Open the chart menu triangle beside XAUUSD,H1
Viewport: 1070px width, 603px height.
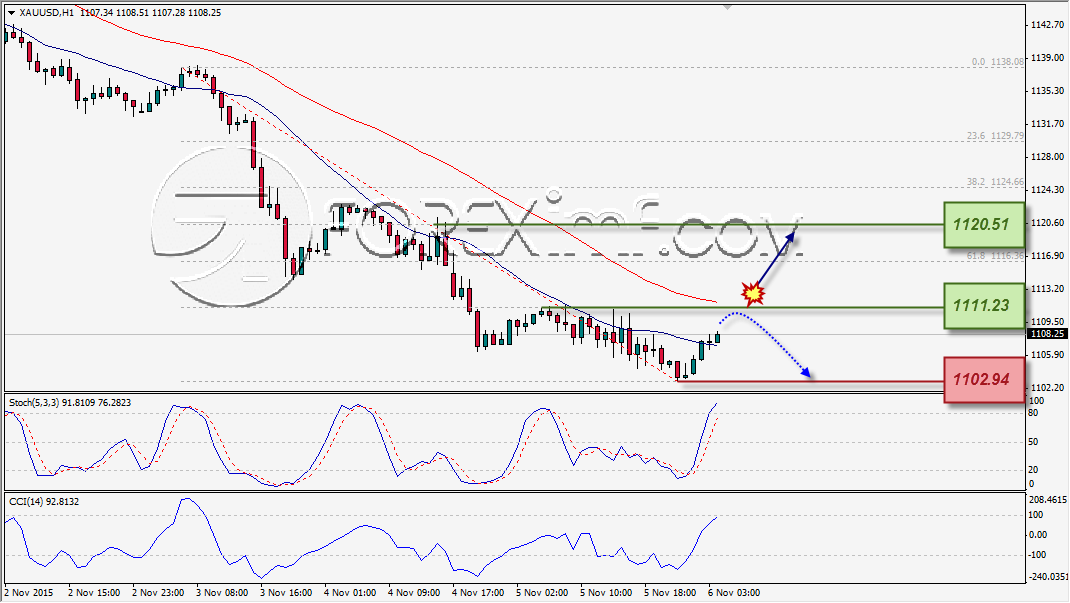click(12, 12)
